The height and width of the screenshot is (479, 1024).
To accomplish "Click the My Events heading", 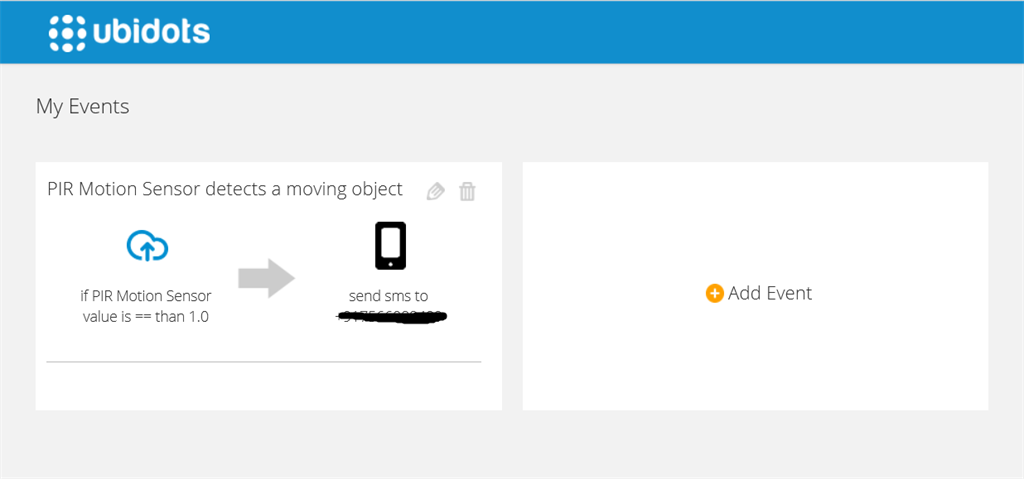I will 82,106.
